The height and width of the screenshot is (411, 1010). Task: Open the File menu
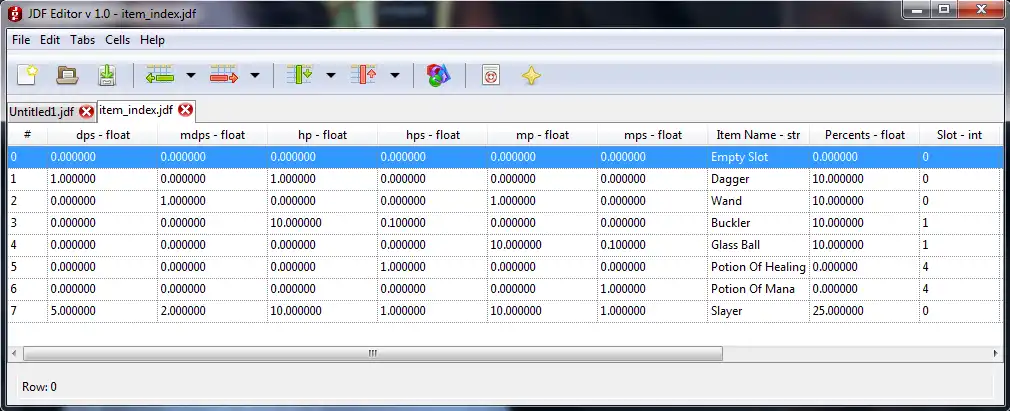coord(21,40)
